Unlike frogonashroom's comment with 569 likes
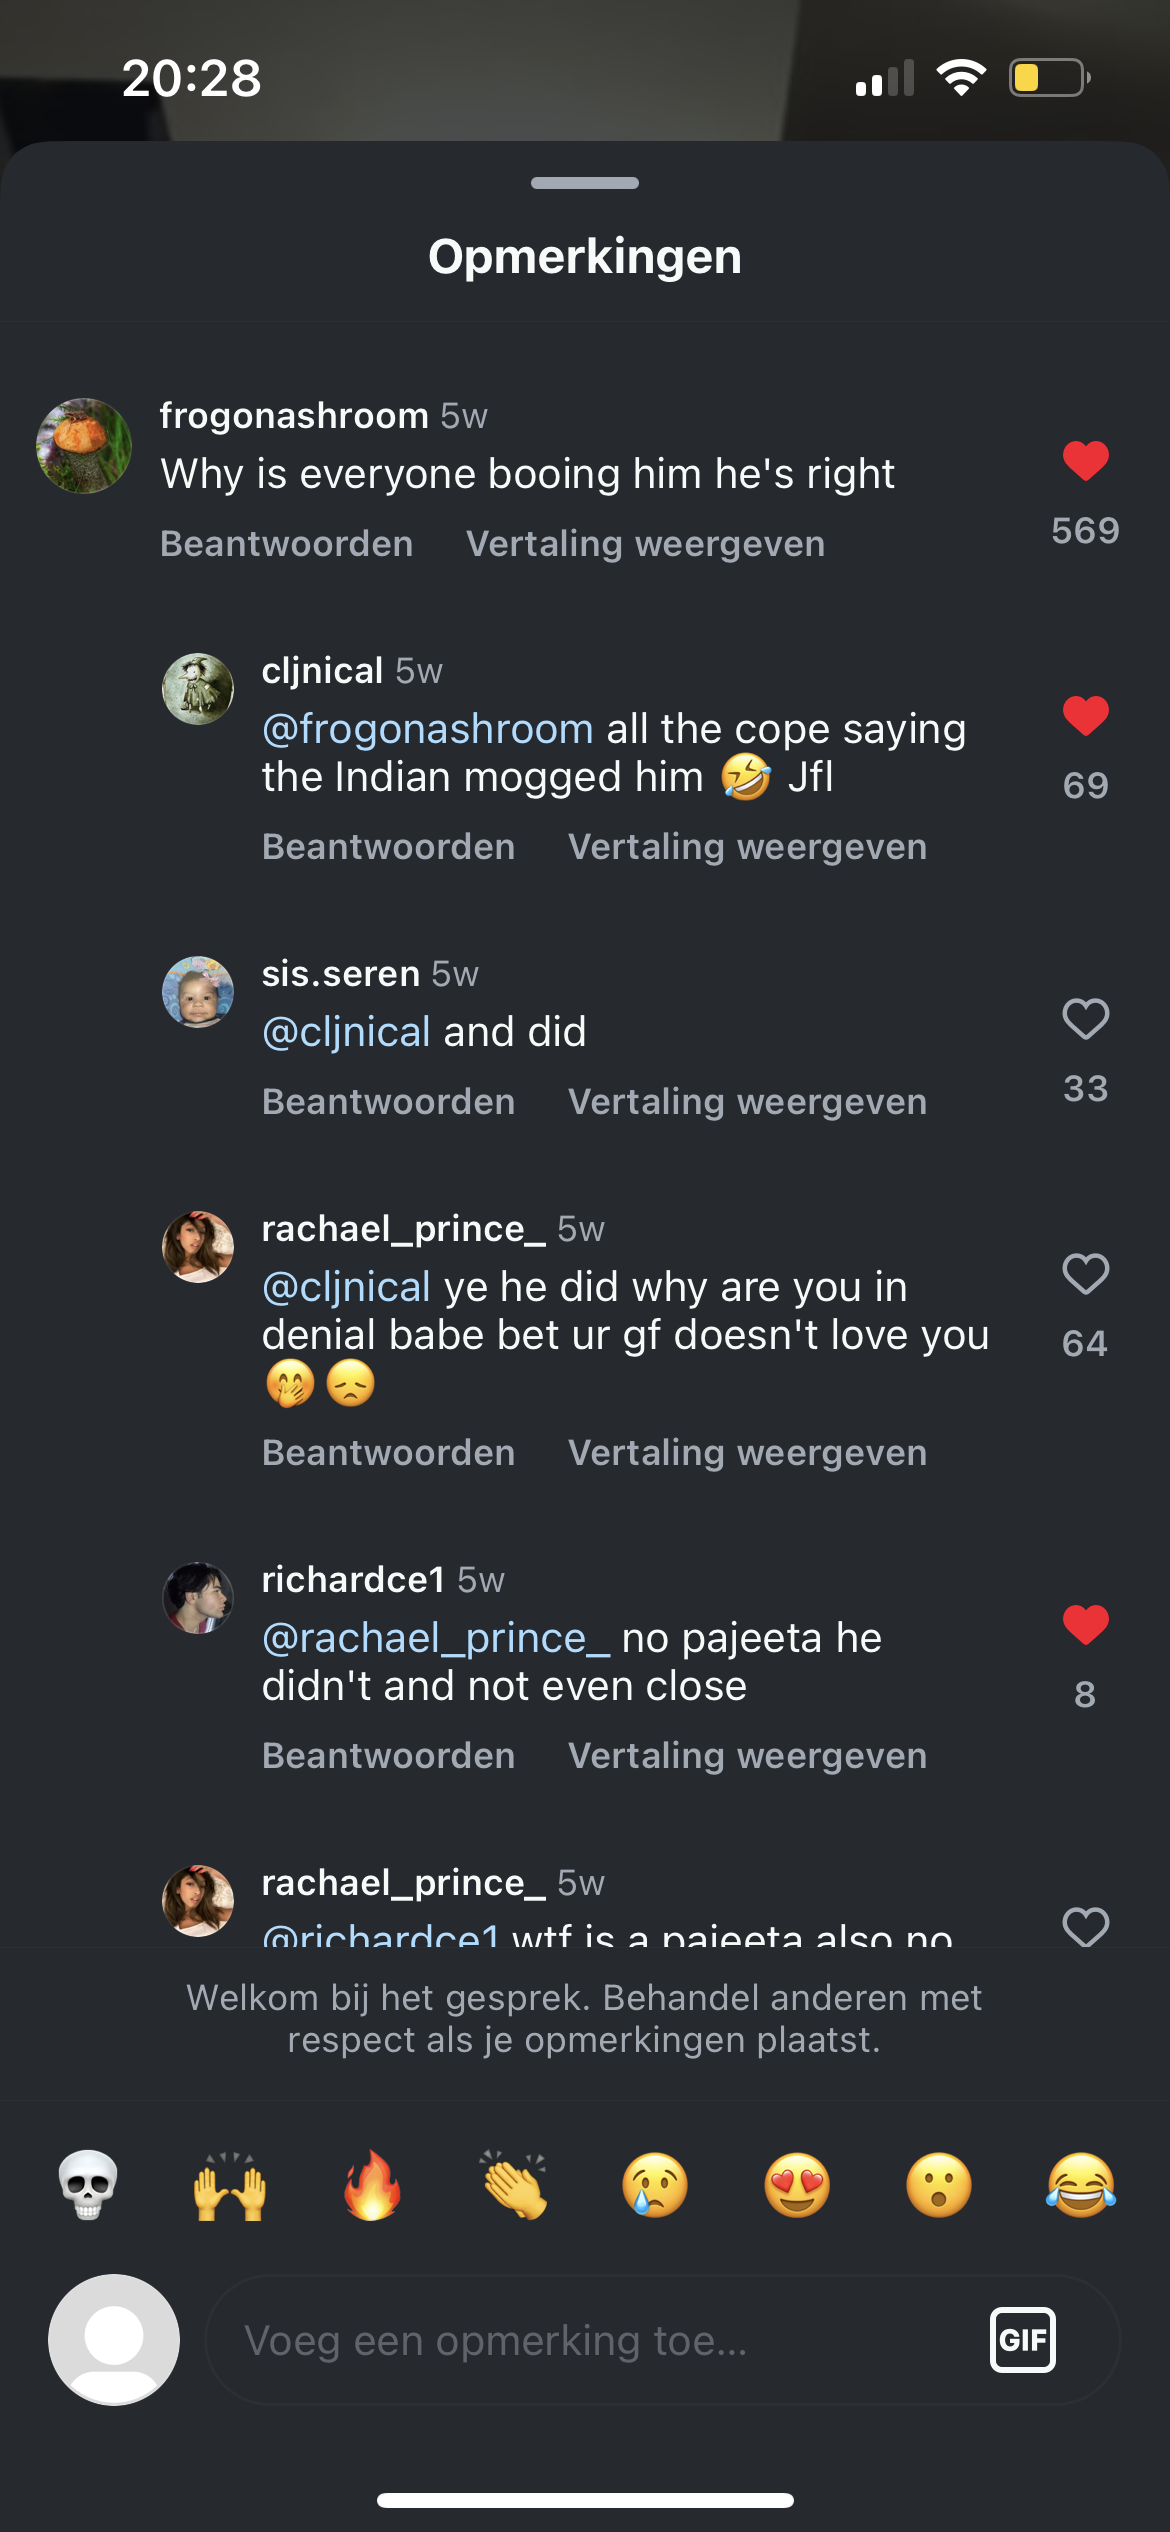The width and height of the screenshot is (1170, 2532). 1085,461
